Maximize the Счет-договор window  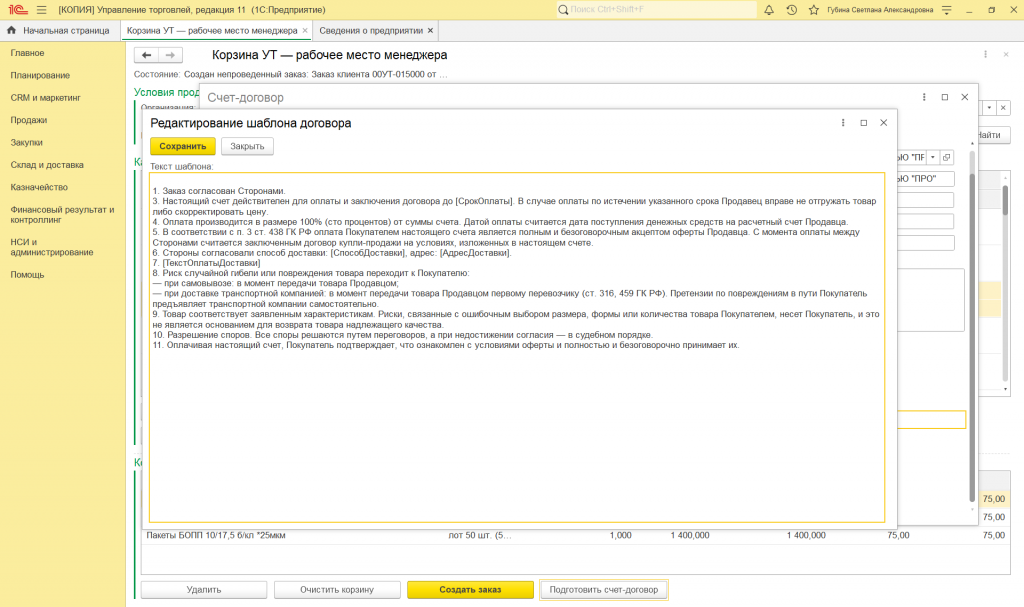(944, 97)
